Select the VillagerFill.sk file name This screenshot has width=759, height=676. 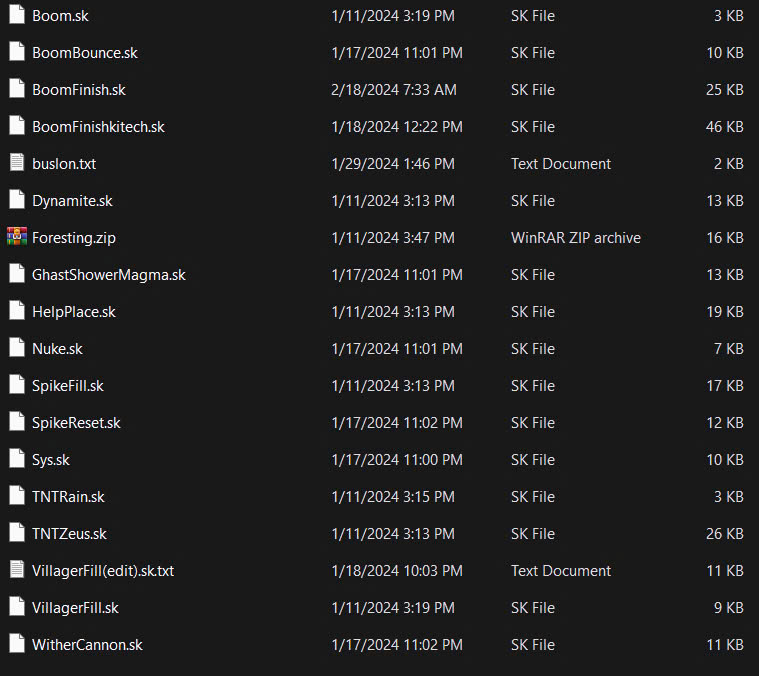click(75, 607)
